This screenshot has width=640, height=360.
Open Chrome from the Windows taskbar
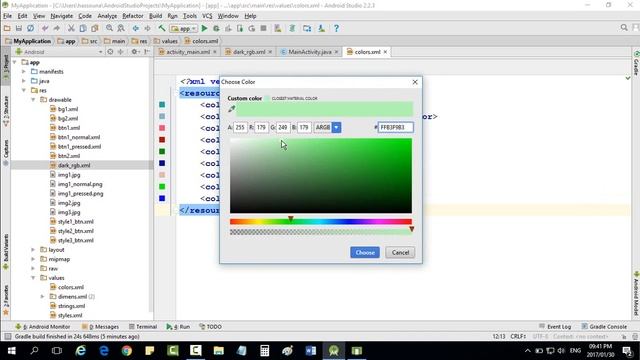tap(127, 351)
